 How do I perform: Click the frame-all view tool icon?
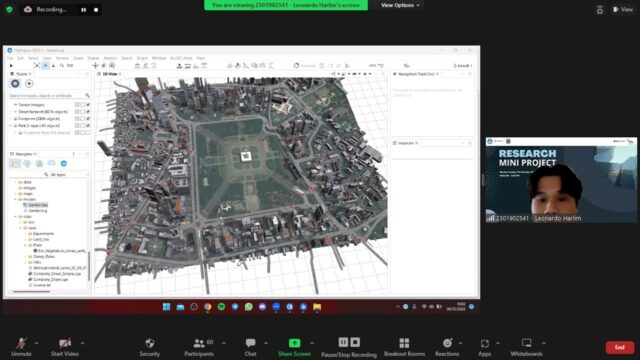(x=37, y=65)
